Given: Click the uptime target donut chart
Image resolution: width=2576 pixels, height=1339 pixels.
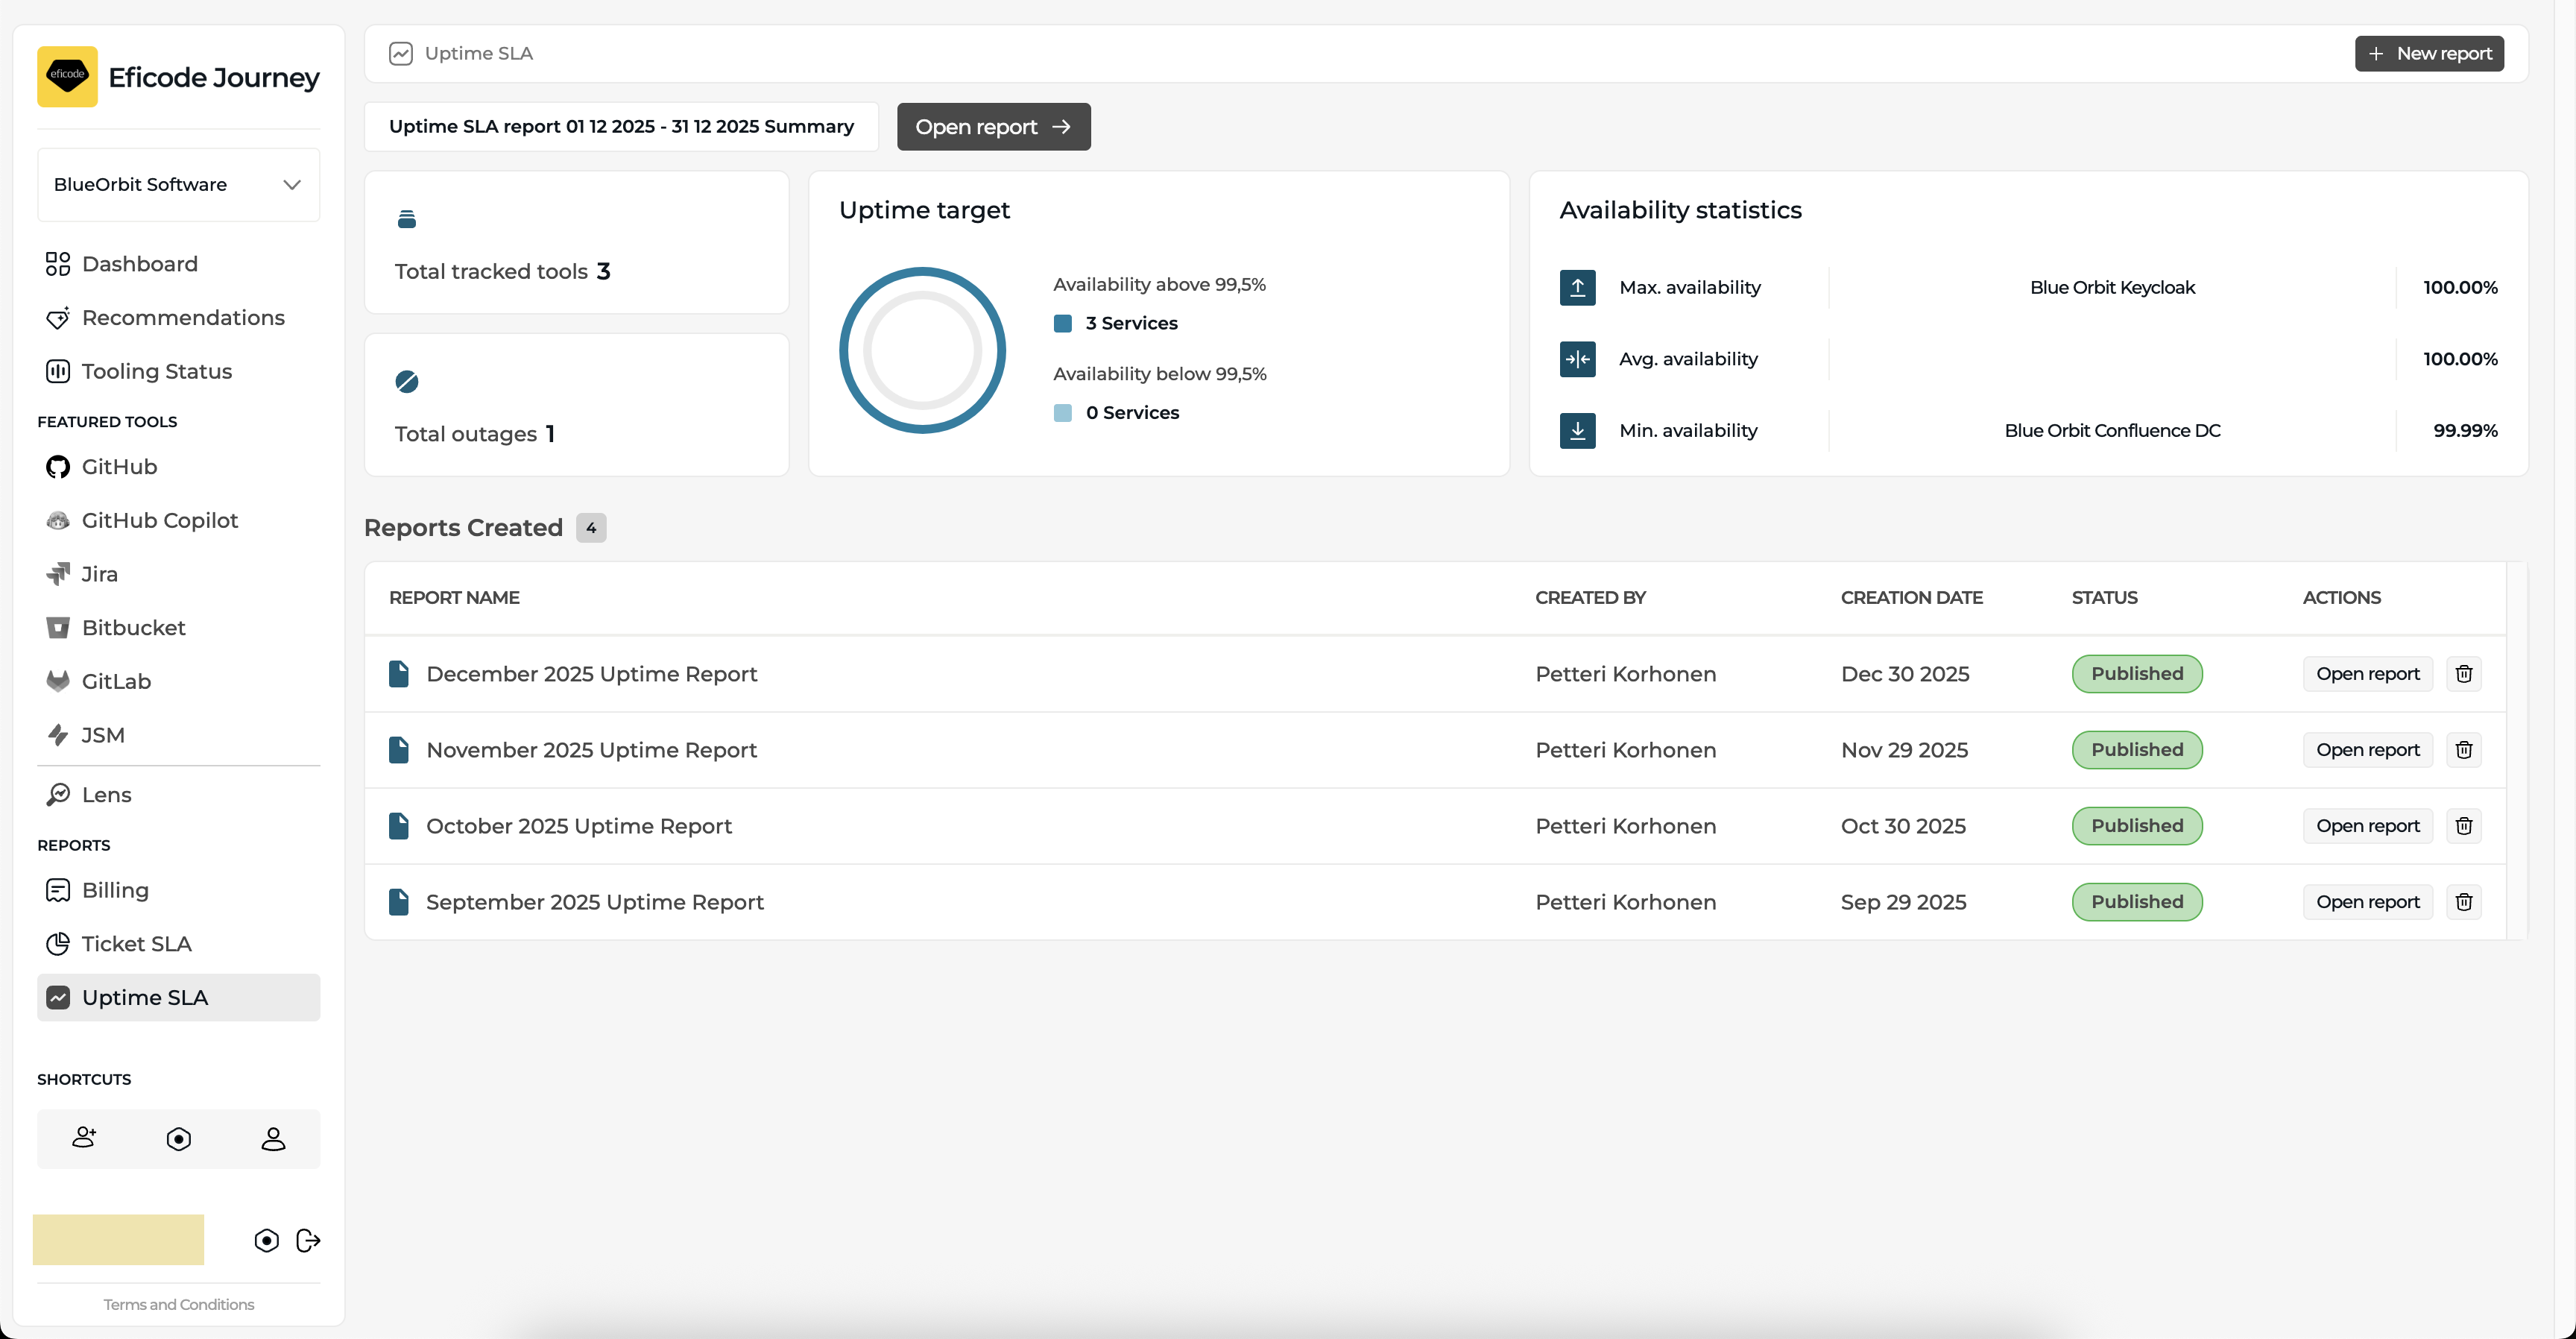Looking at the screenshot, I should pyautogui.click(x=922, y=350).
